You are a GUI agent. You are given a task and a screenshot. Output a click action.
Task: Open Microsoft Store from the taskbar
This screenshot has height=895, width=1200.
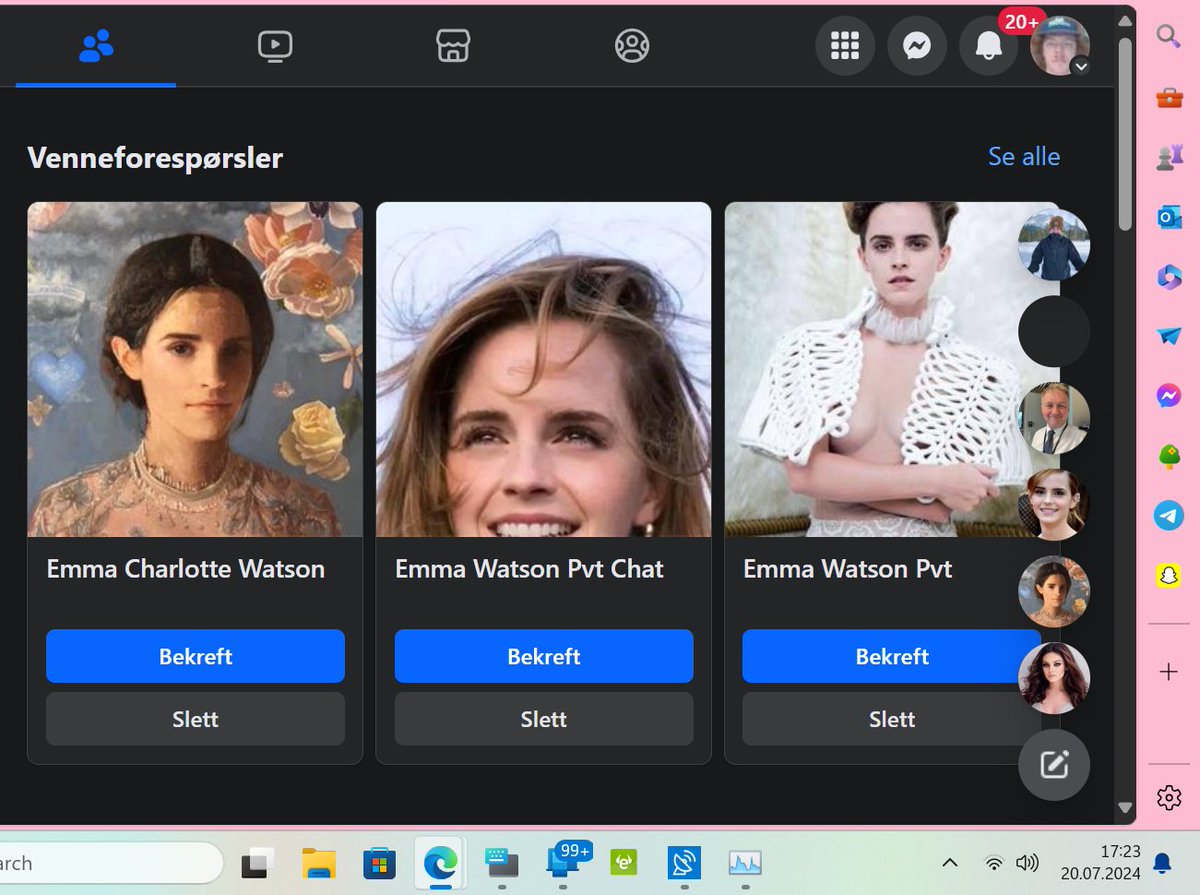(x=379, y=862)
